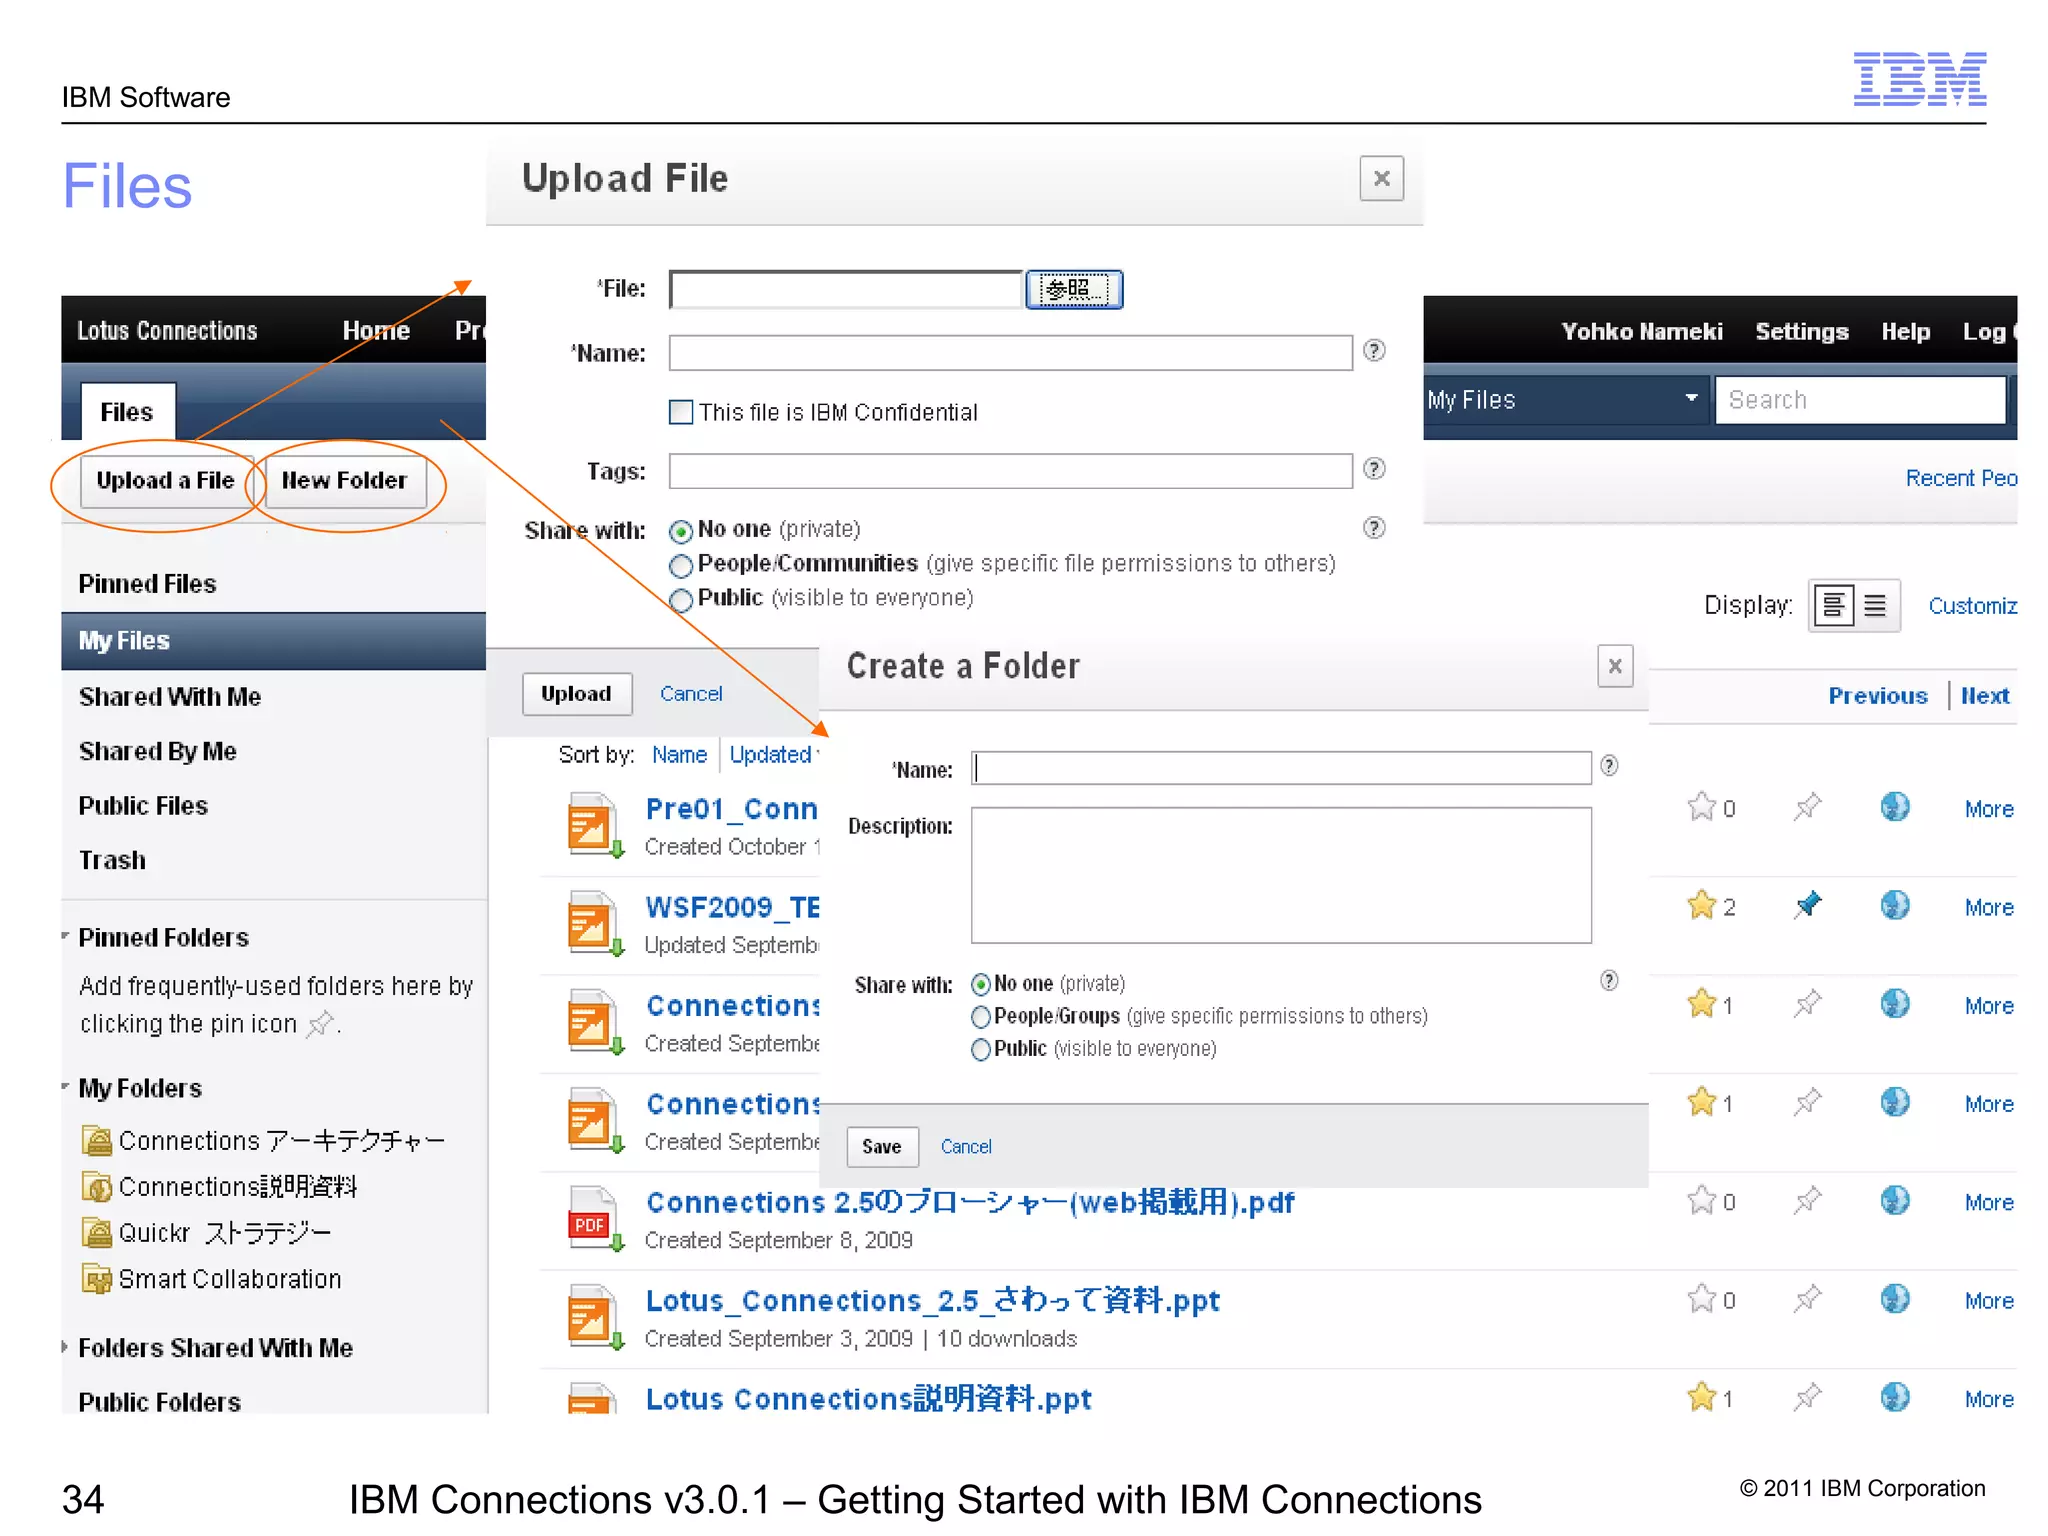Pin the Pre01_Conn file with its pin icon
The height and width of the screenshot is (1536, 2048).
1807,806
